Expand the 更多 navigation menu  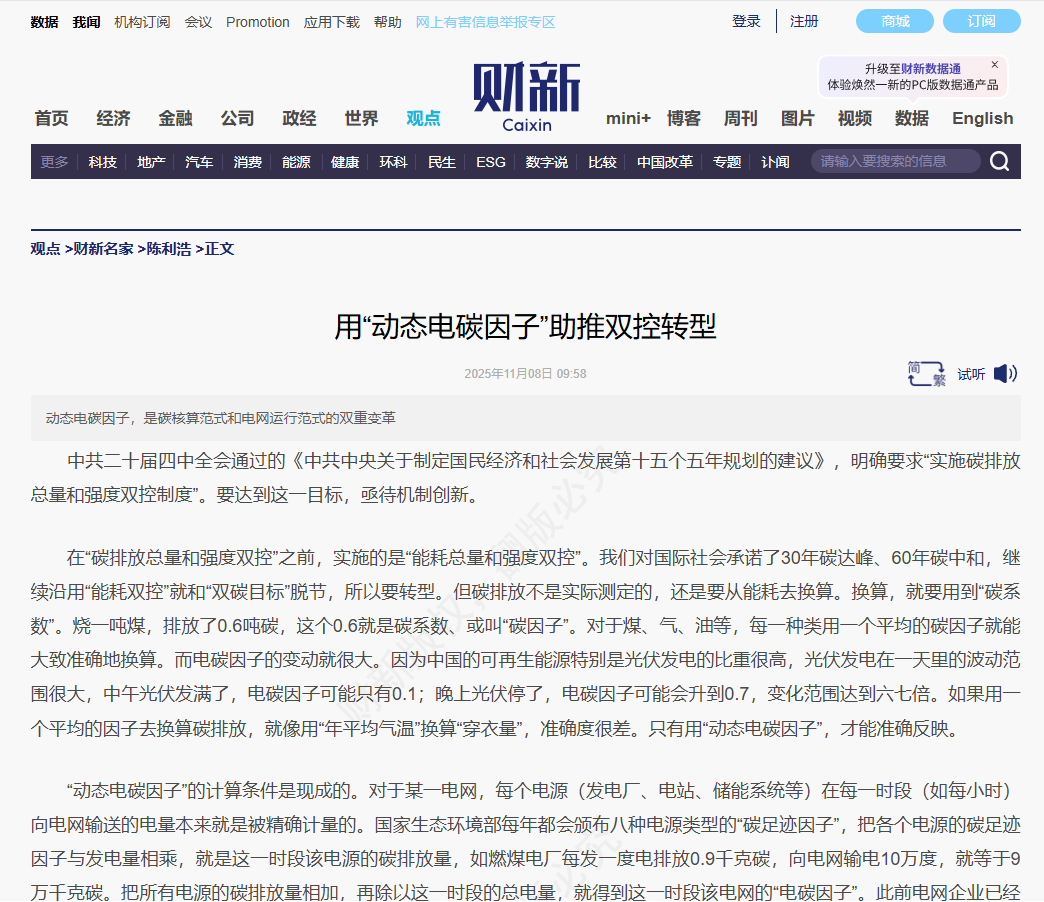tap(53, 161)
